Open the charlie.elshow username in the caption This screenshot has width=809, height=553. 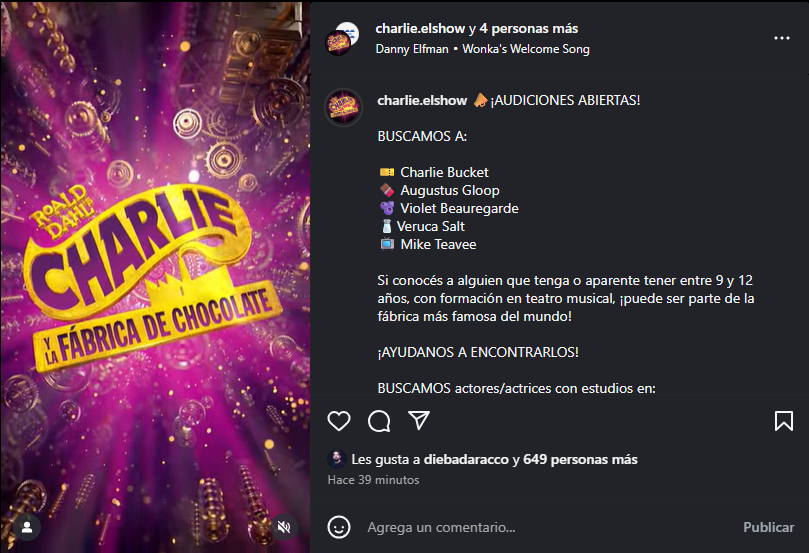(422, 100)
